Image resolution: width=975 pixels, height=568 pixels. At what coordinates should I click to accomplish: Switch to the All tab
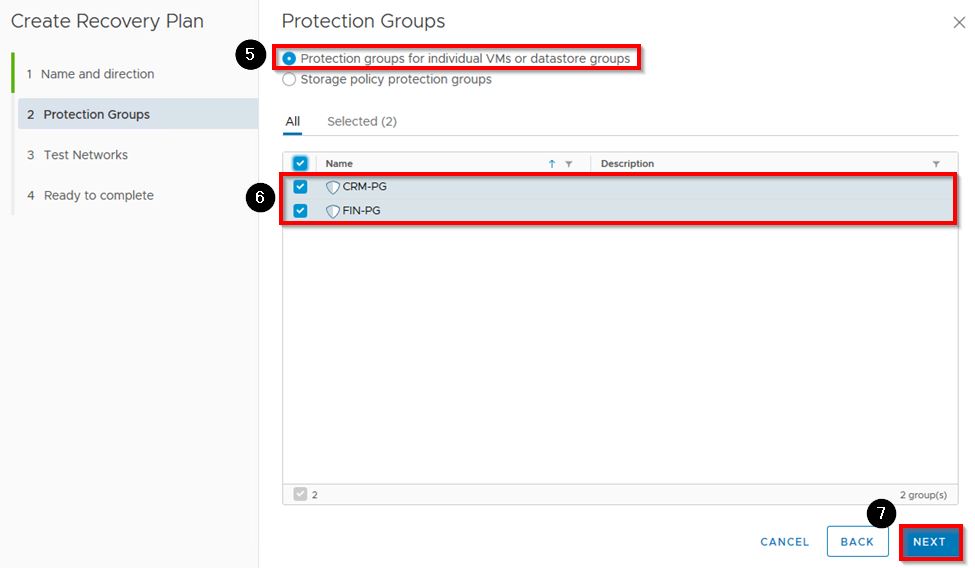pyautogui.click(x=292, y=122)
